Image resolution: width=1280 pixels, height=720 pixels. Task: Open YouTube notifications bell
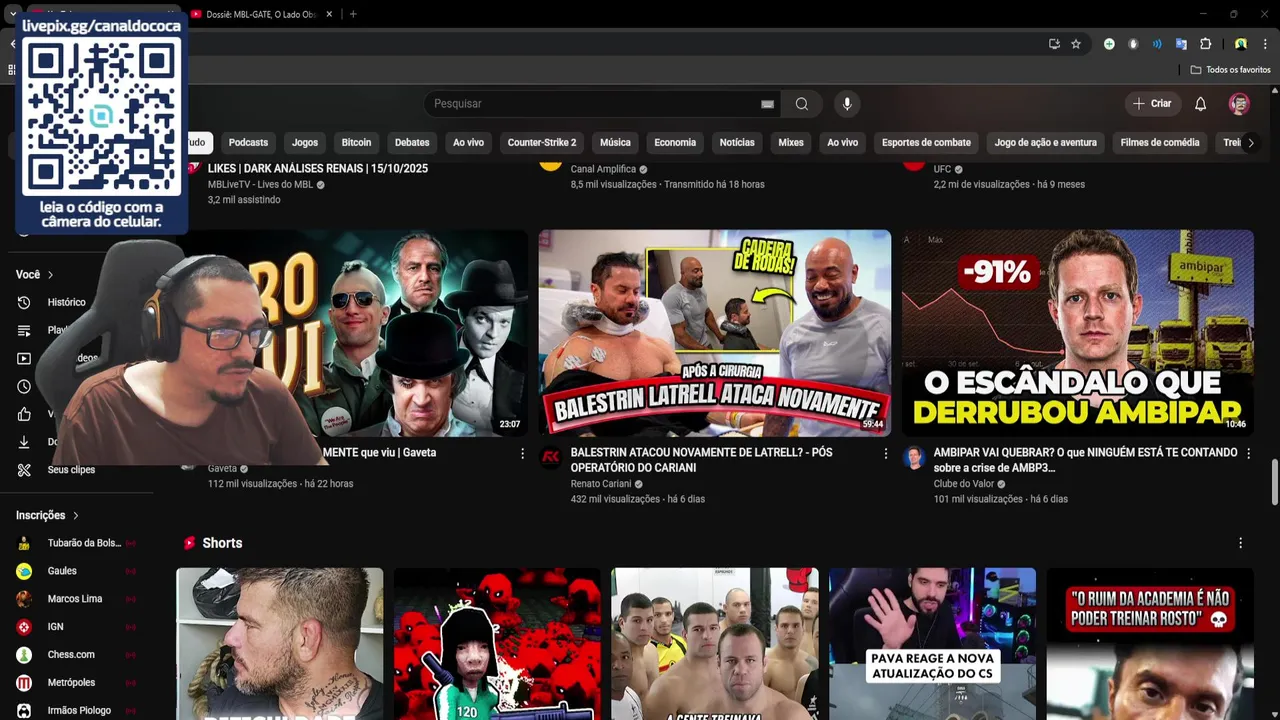pyautogui.click(x=1200, y=104)
